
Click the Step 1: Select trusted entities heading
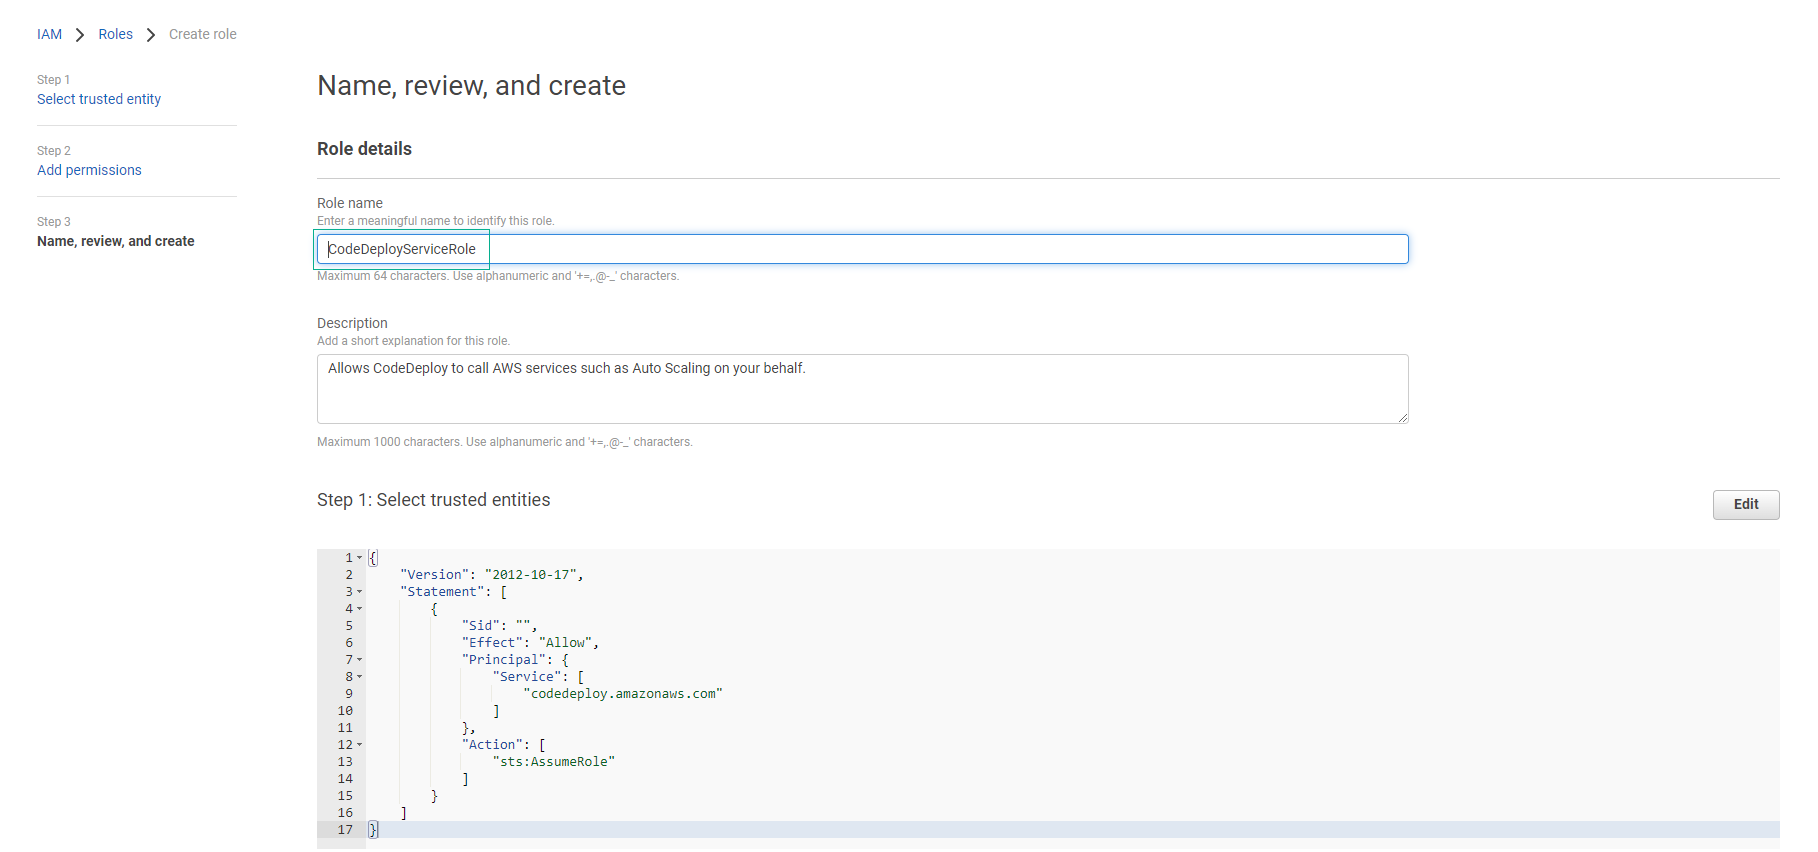(x=433, y=500)
